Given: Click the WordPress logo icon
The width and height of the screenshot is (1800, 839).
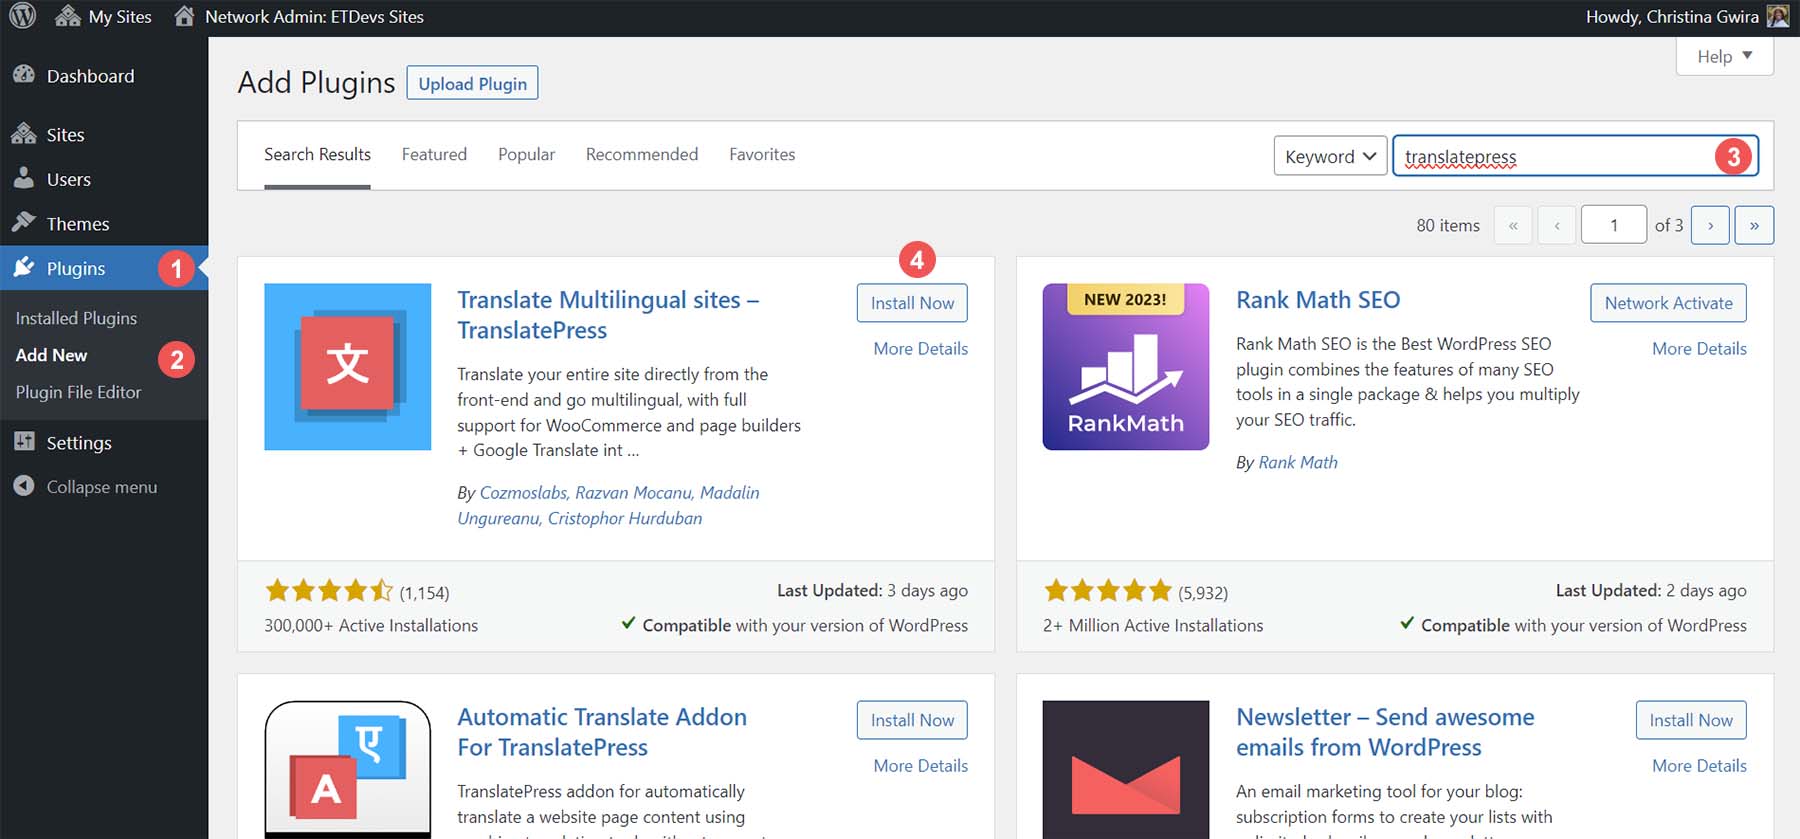Looking at the screenshot, I should 22,17.
